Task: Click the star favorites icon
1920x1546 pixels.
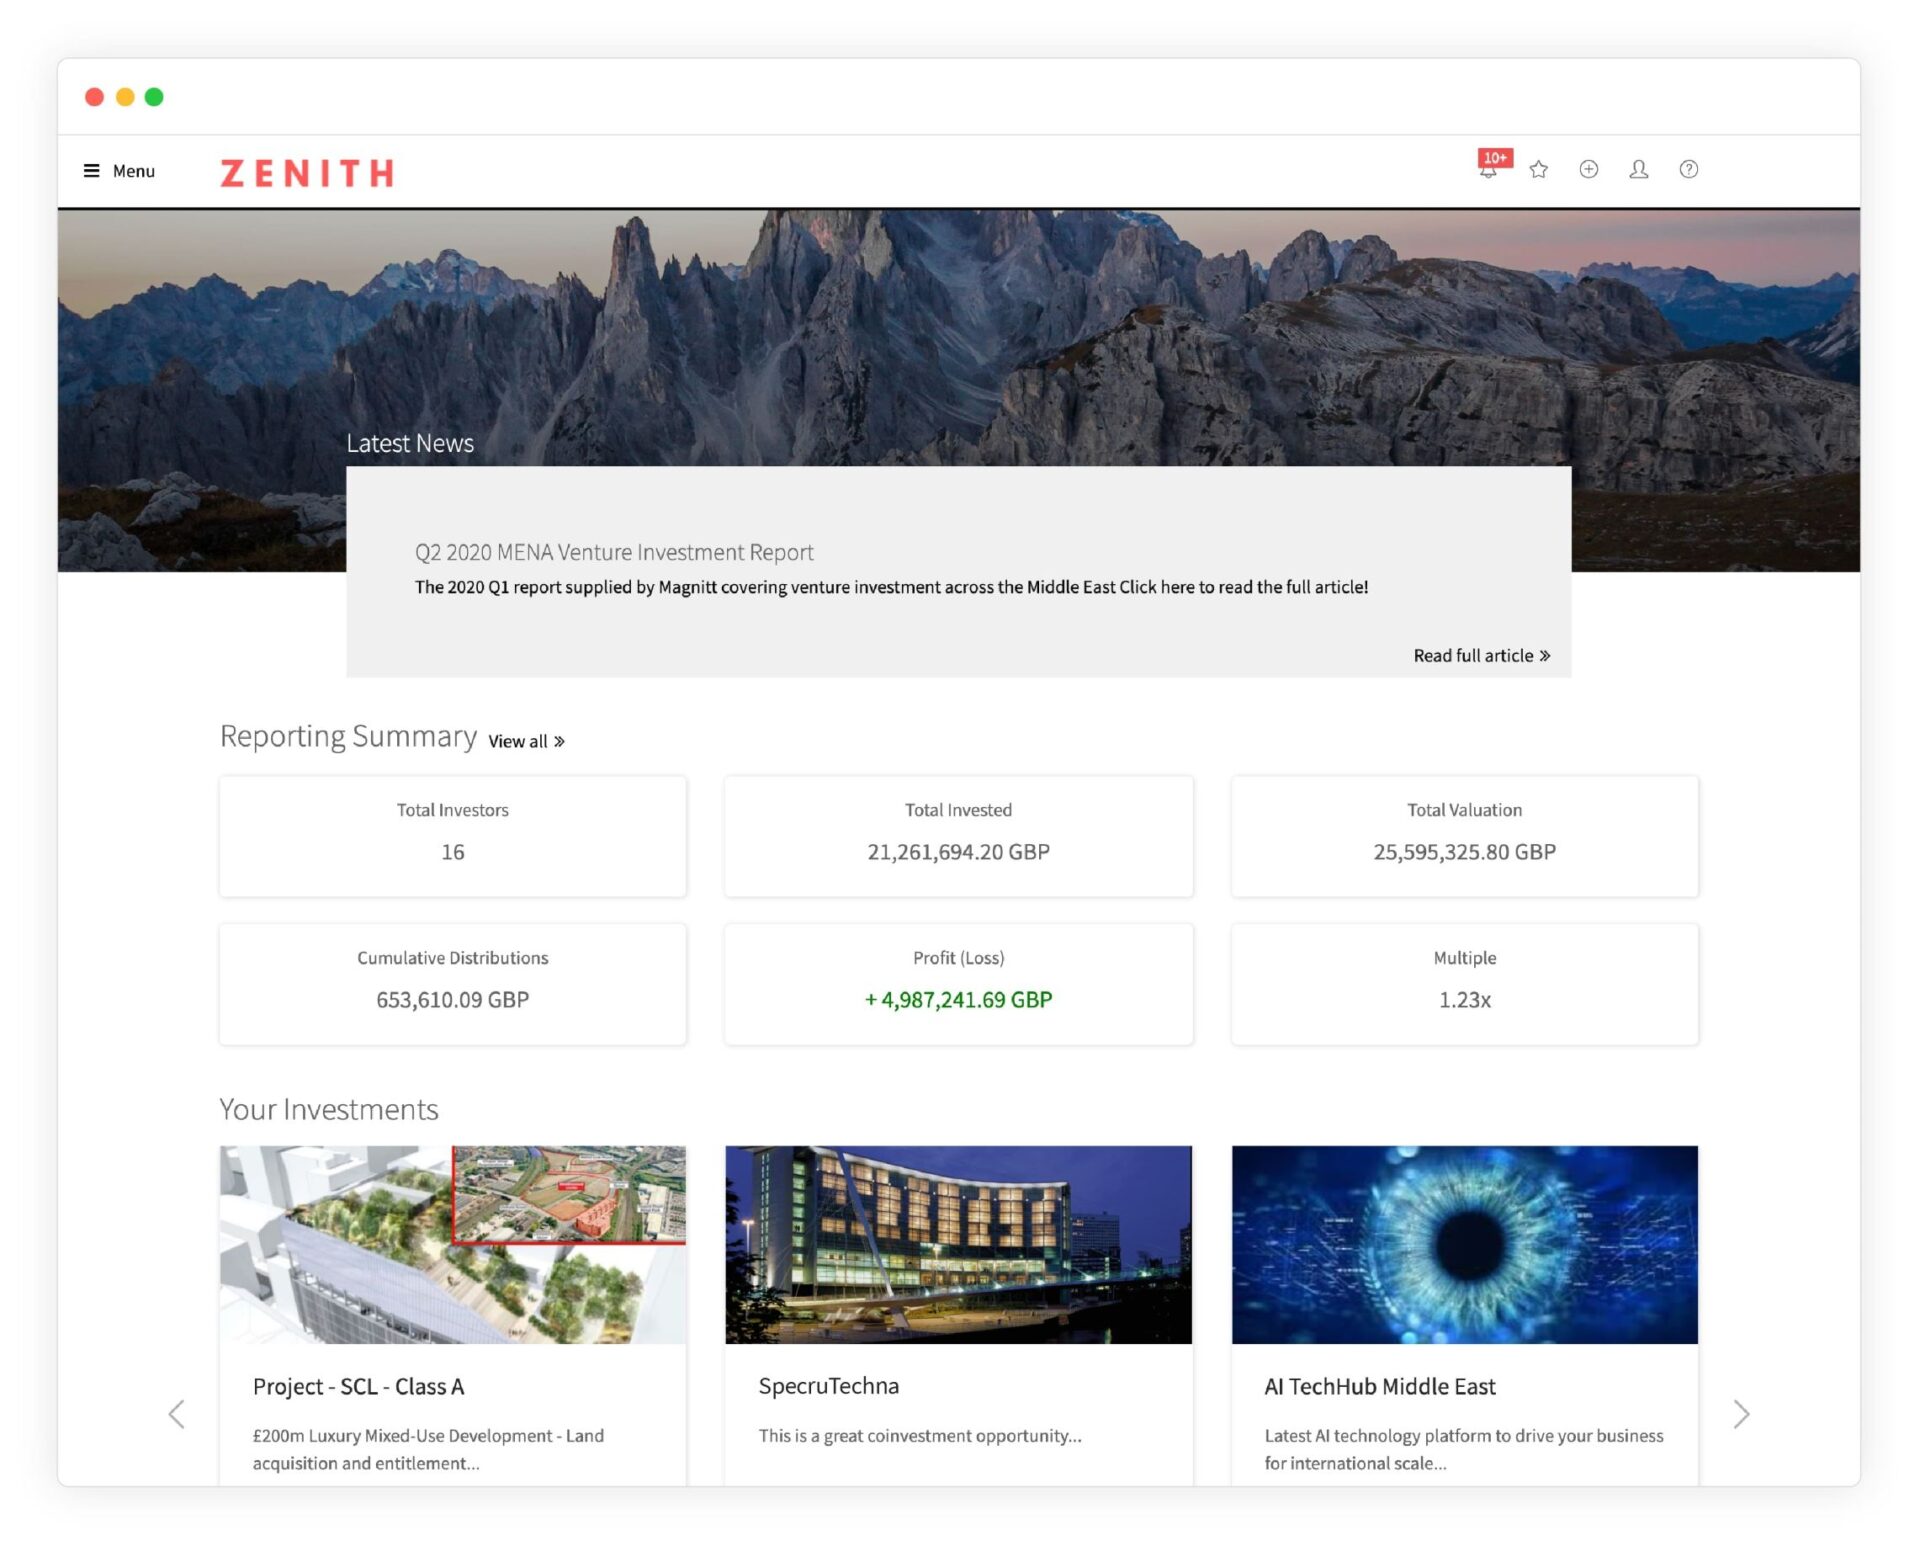Action: click(x=1539, y=170)
